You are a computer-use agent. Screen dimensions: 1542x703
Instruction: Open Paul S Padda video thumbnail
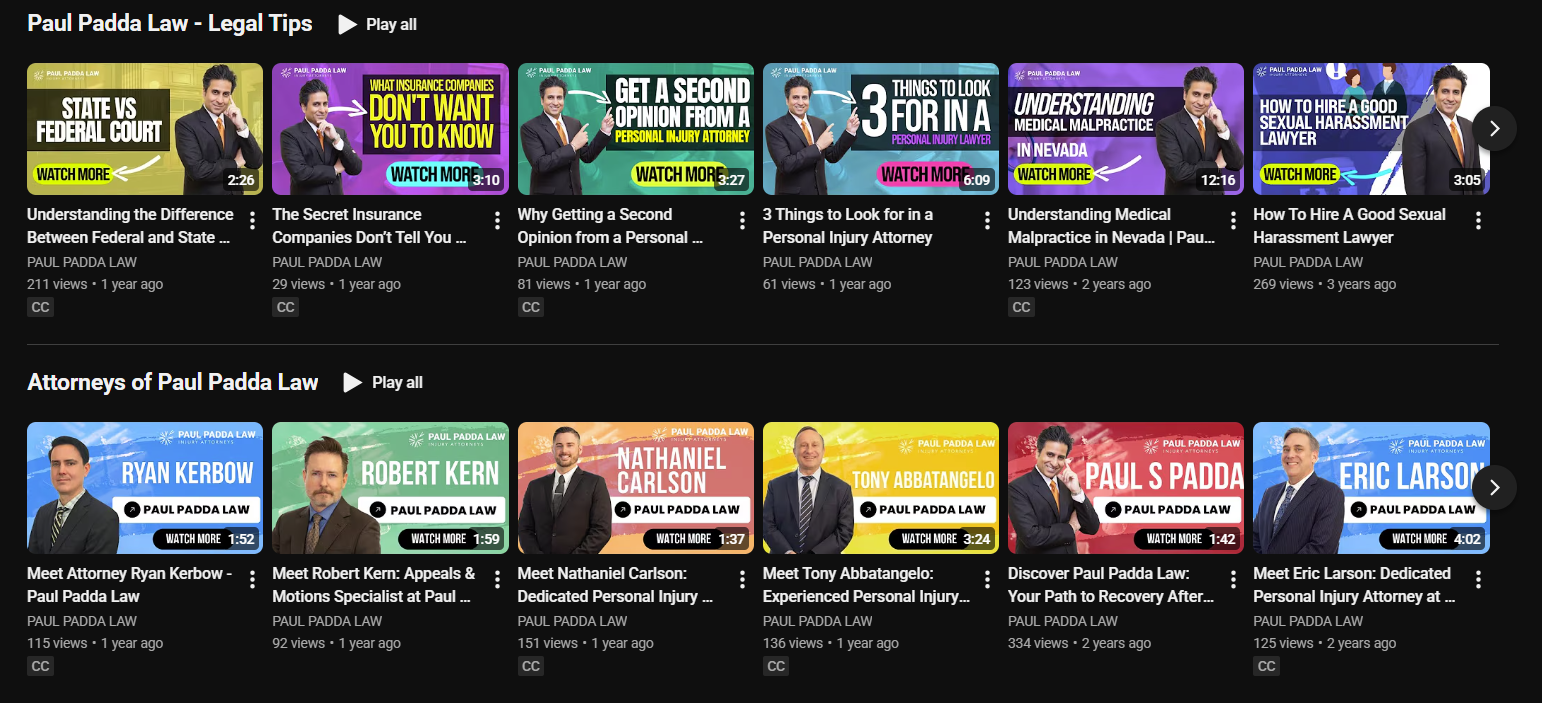[1126, 488]
